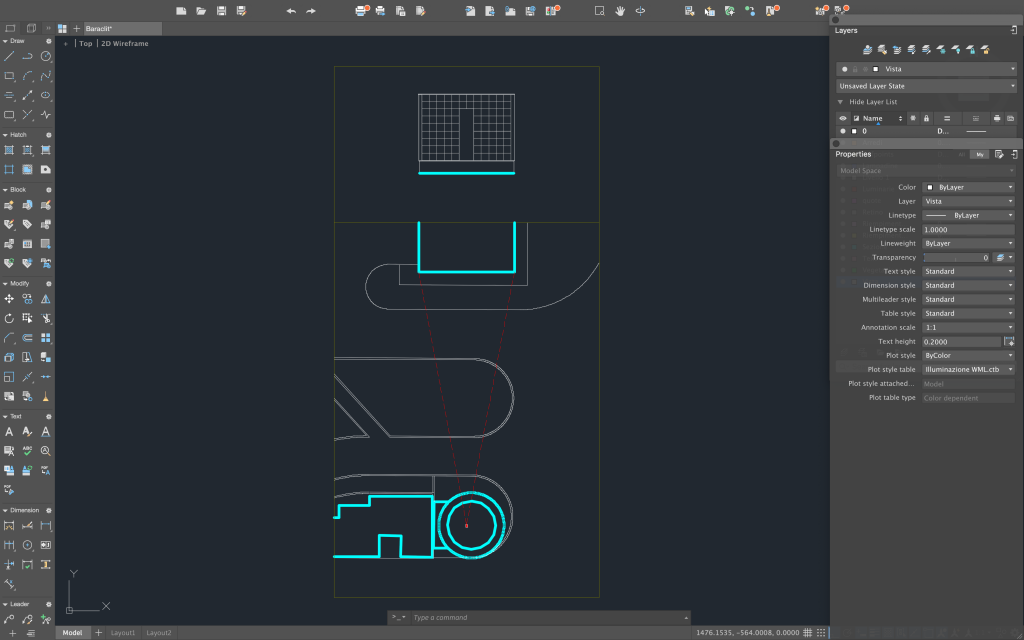This screenshot has width=1024, height=640.
Task: Select the Mirror tool in Modify
Action: [x=46, y=299]
